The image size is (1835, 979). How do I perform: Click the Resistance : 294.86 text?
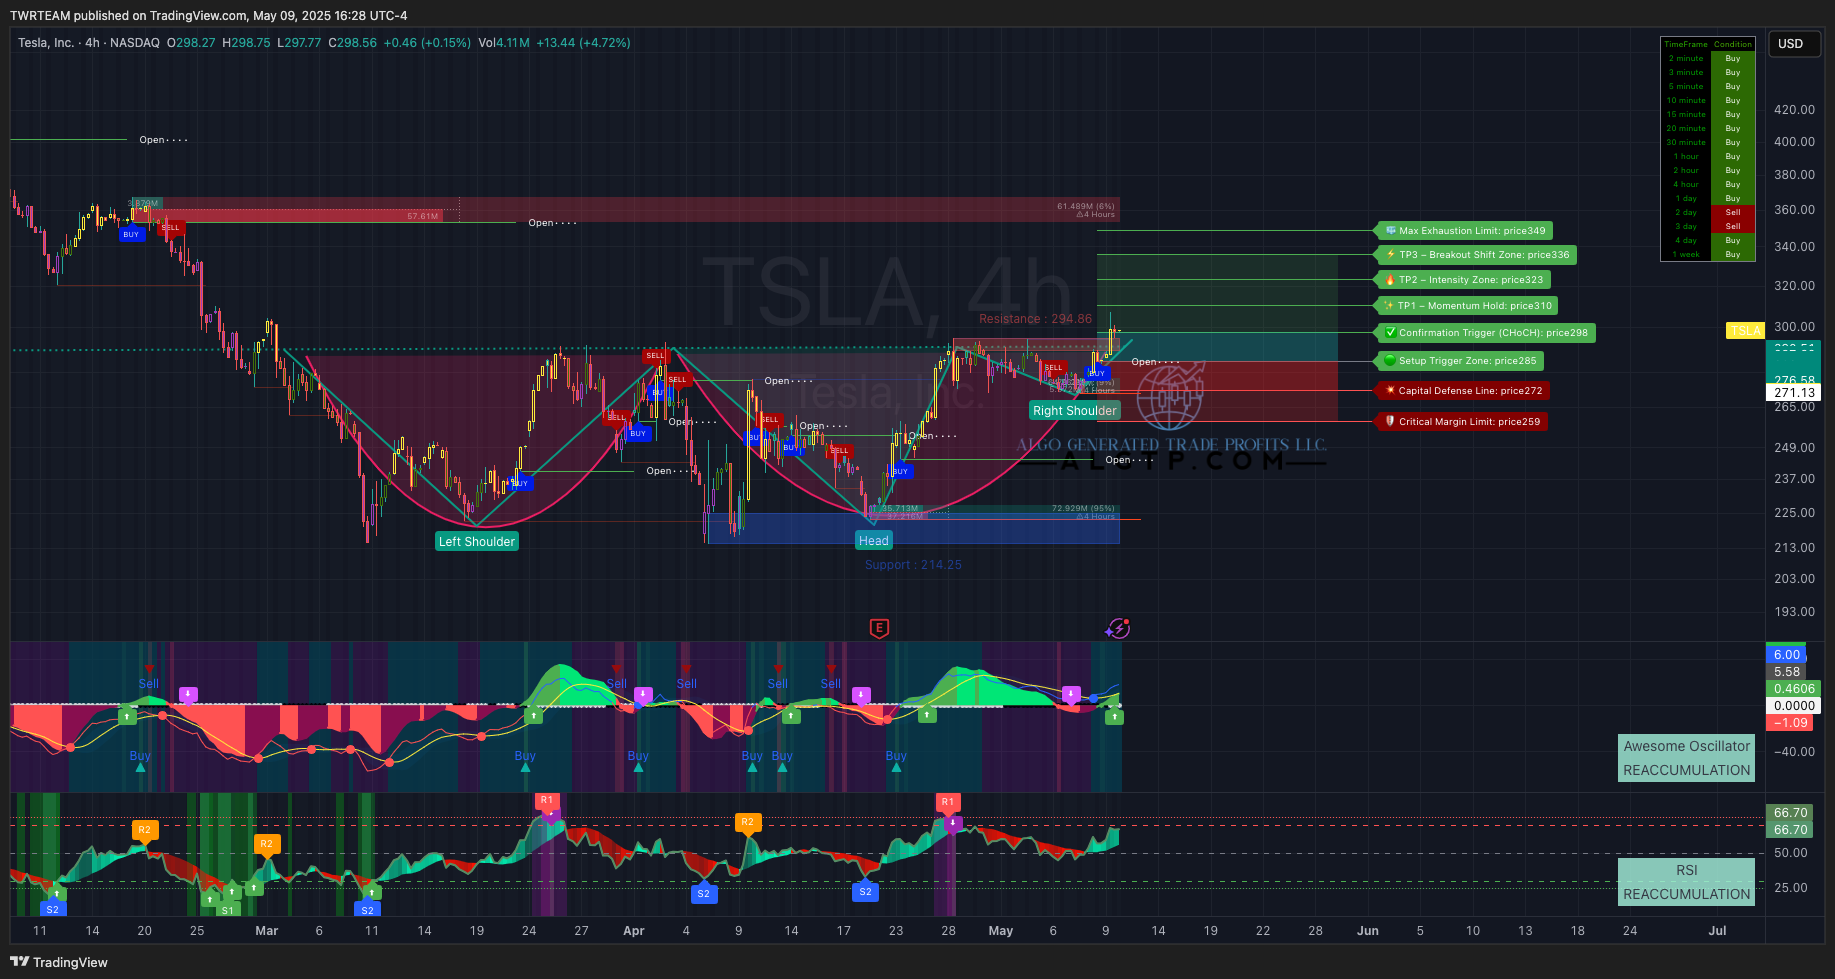click(1035, 319)
